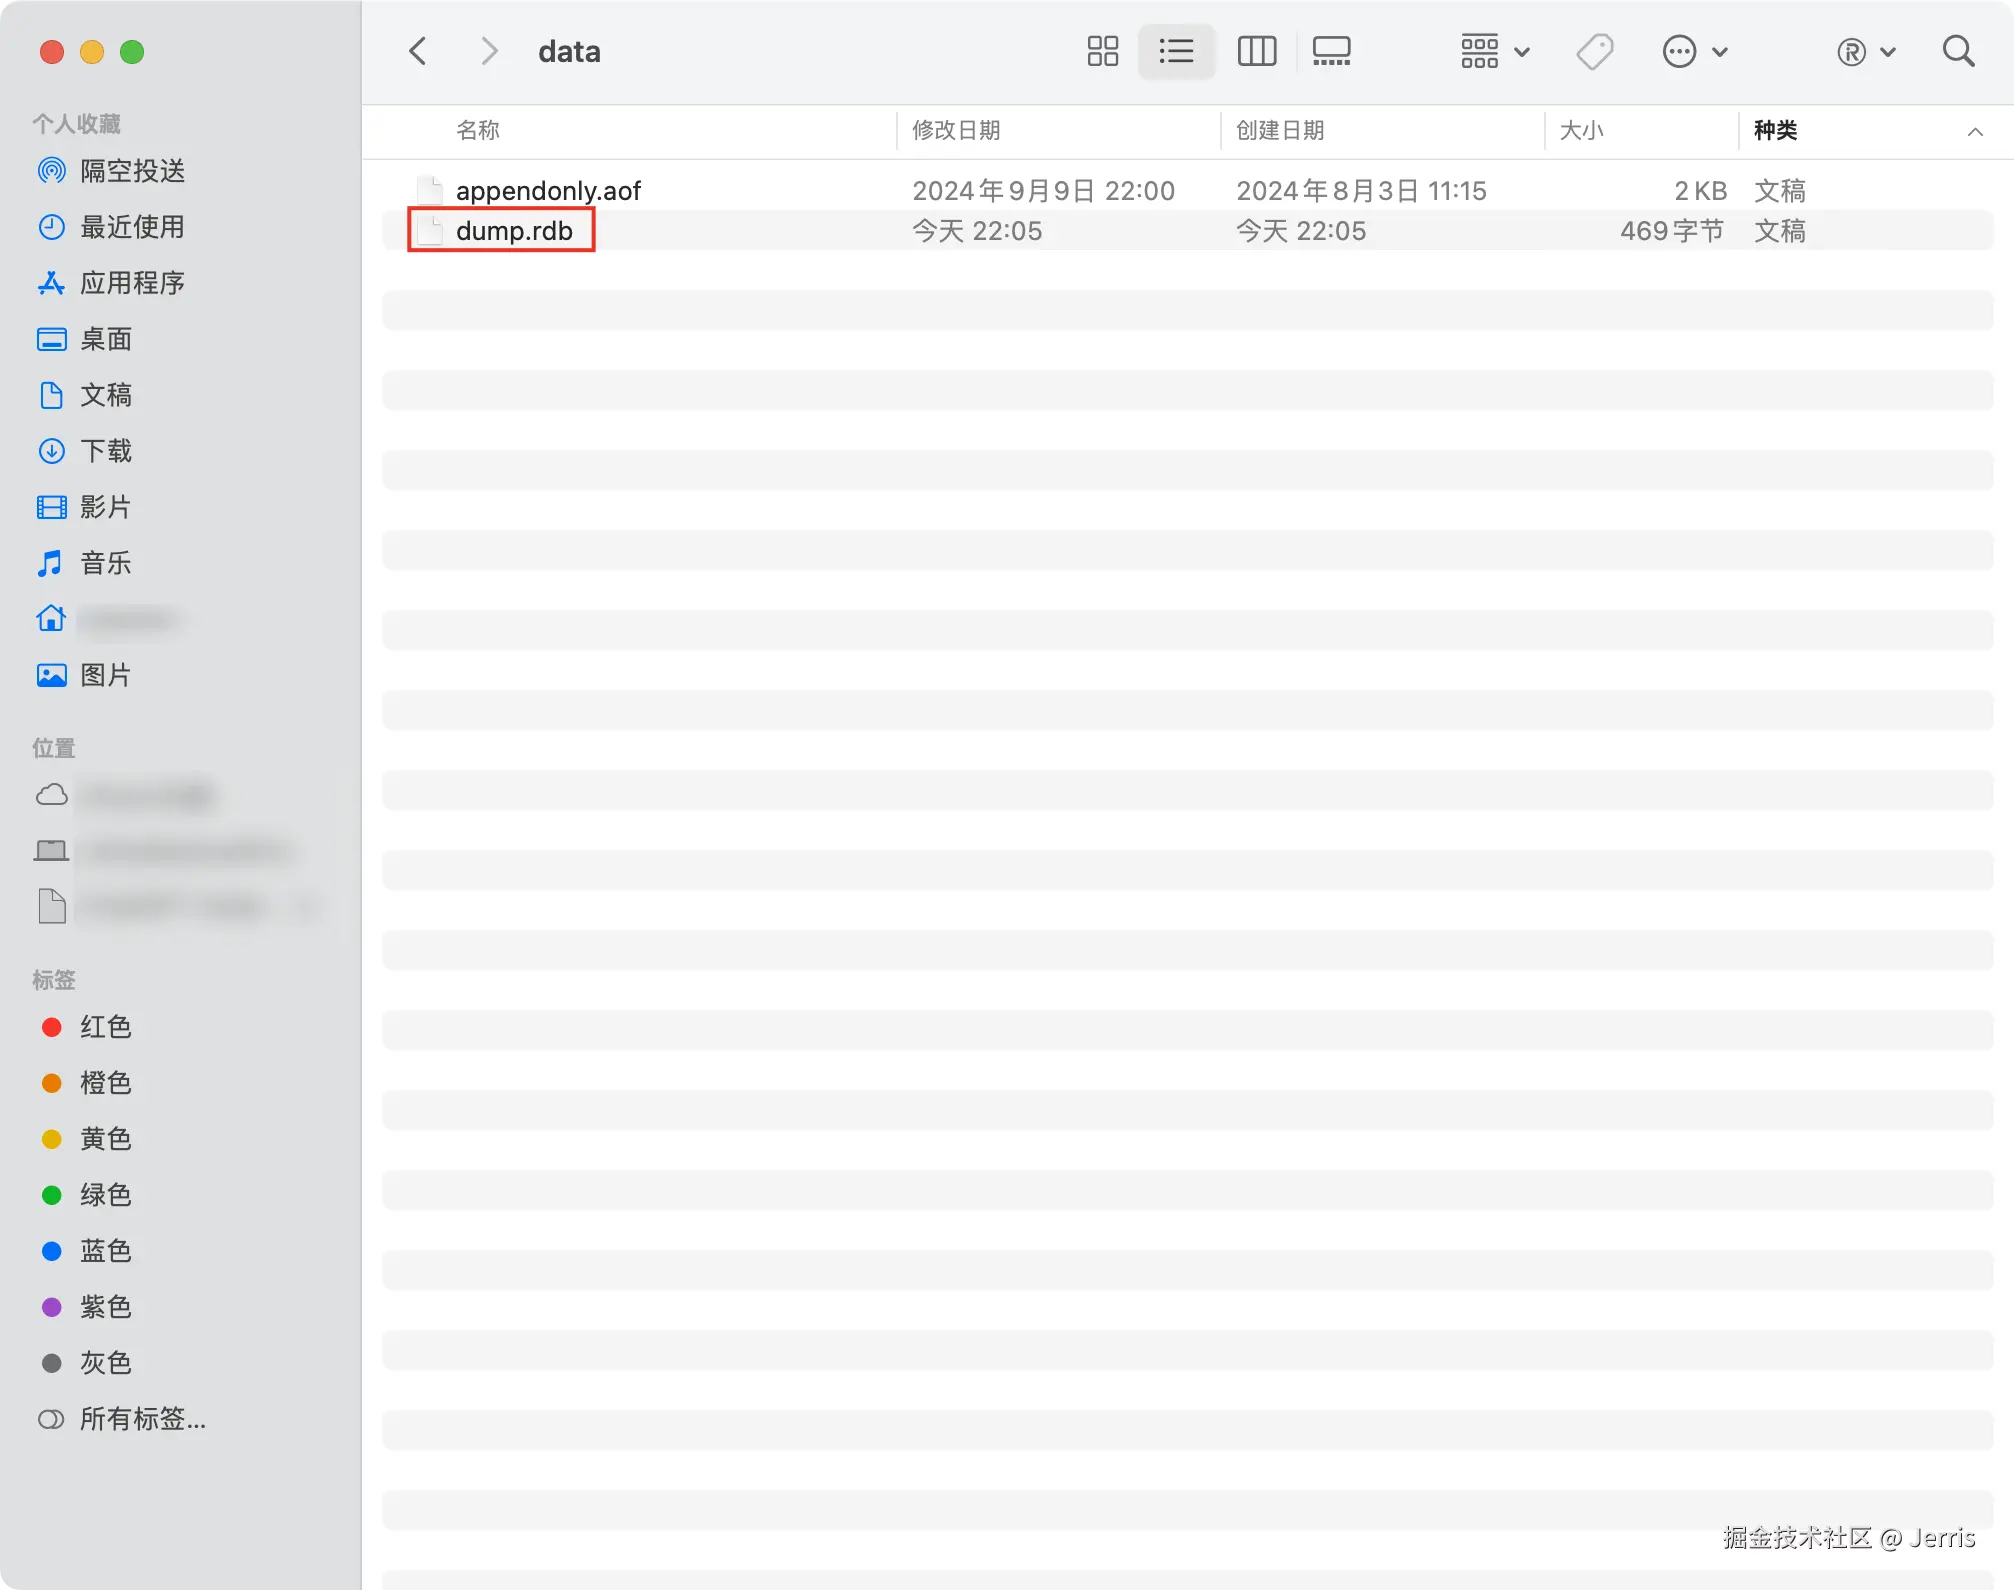Open the group-by dropdown
The width and height of the screenshot is (2014, 1590).
[x=1494, y=51]
